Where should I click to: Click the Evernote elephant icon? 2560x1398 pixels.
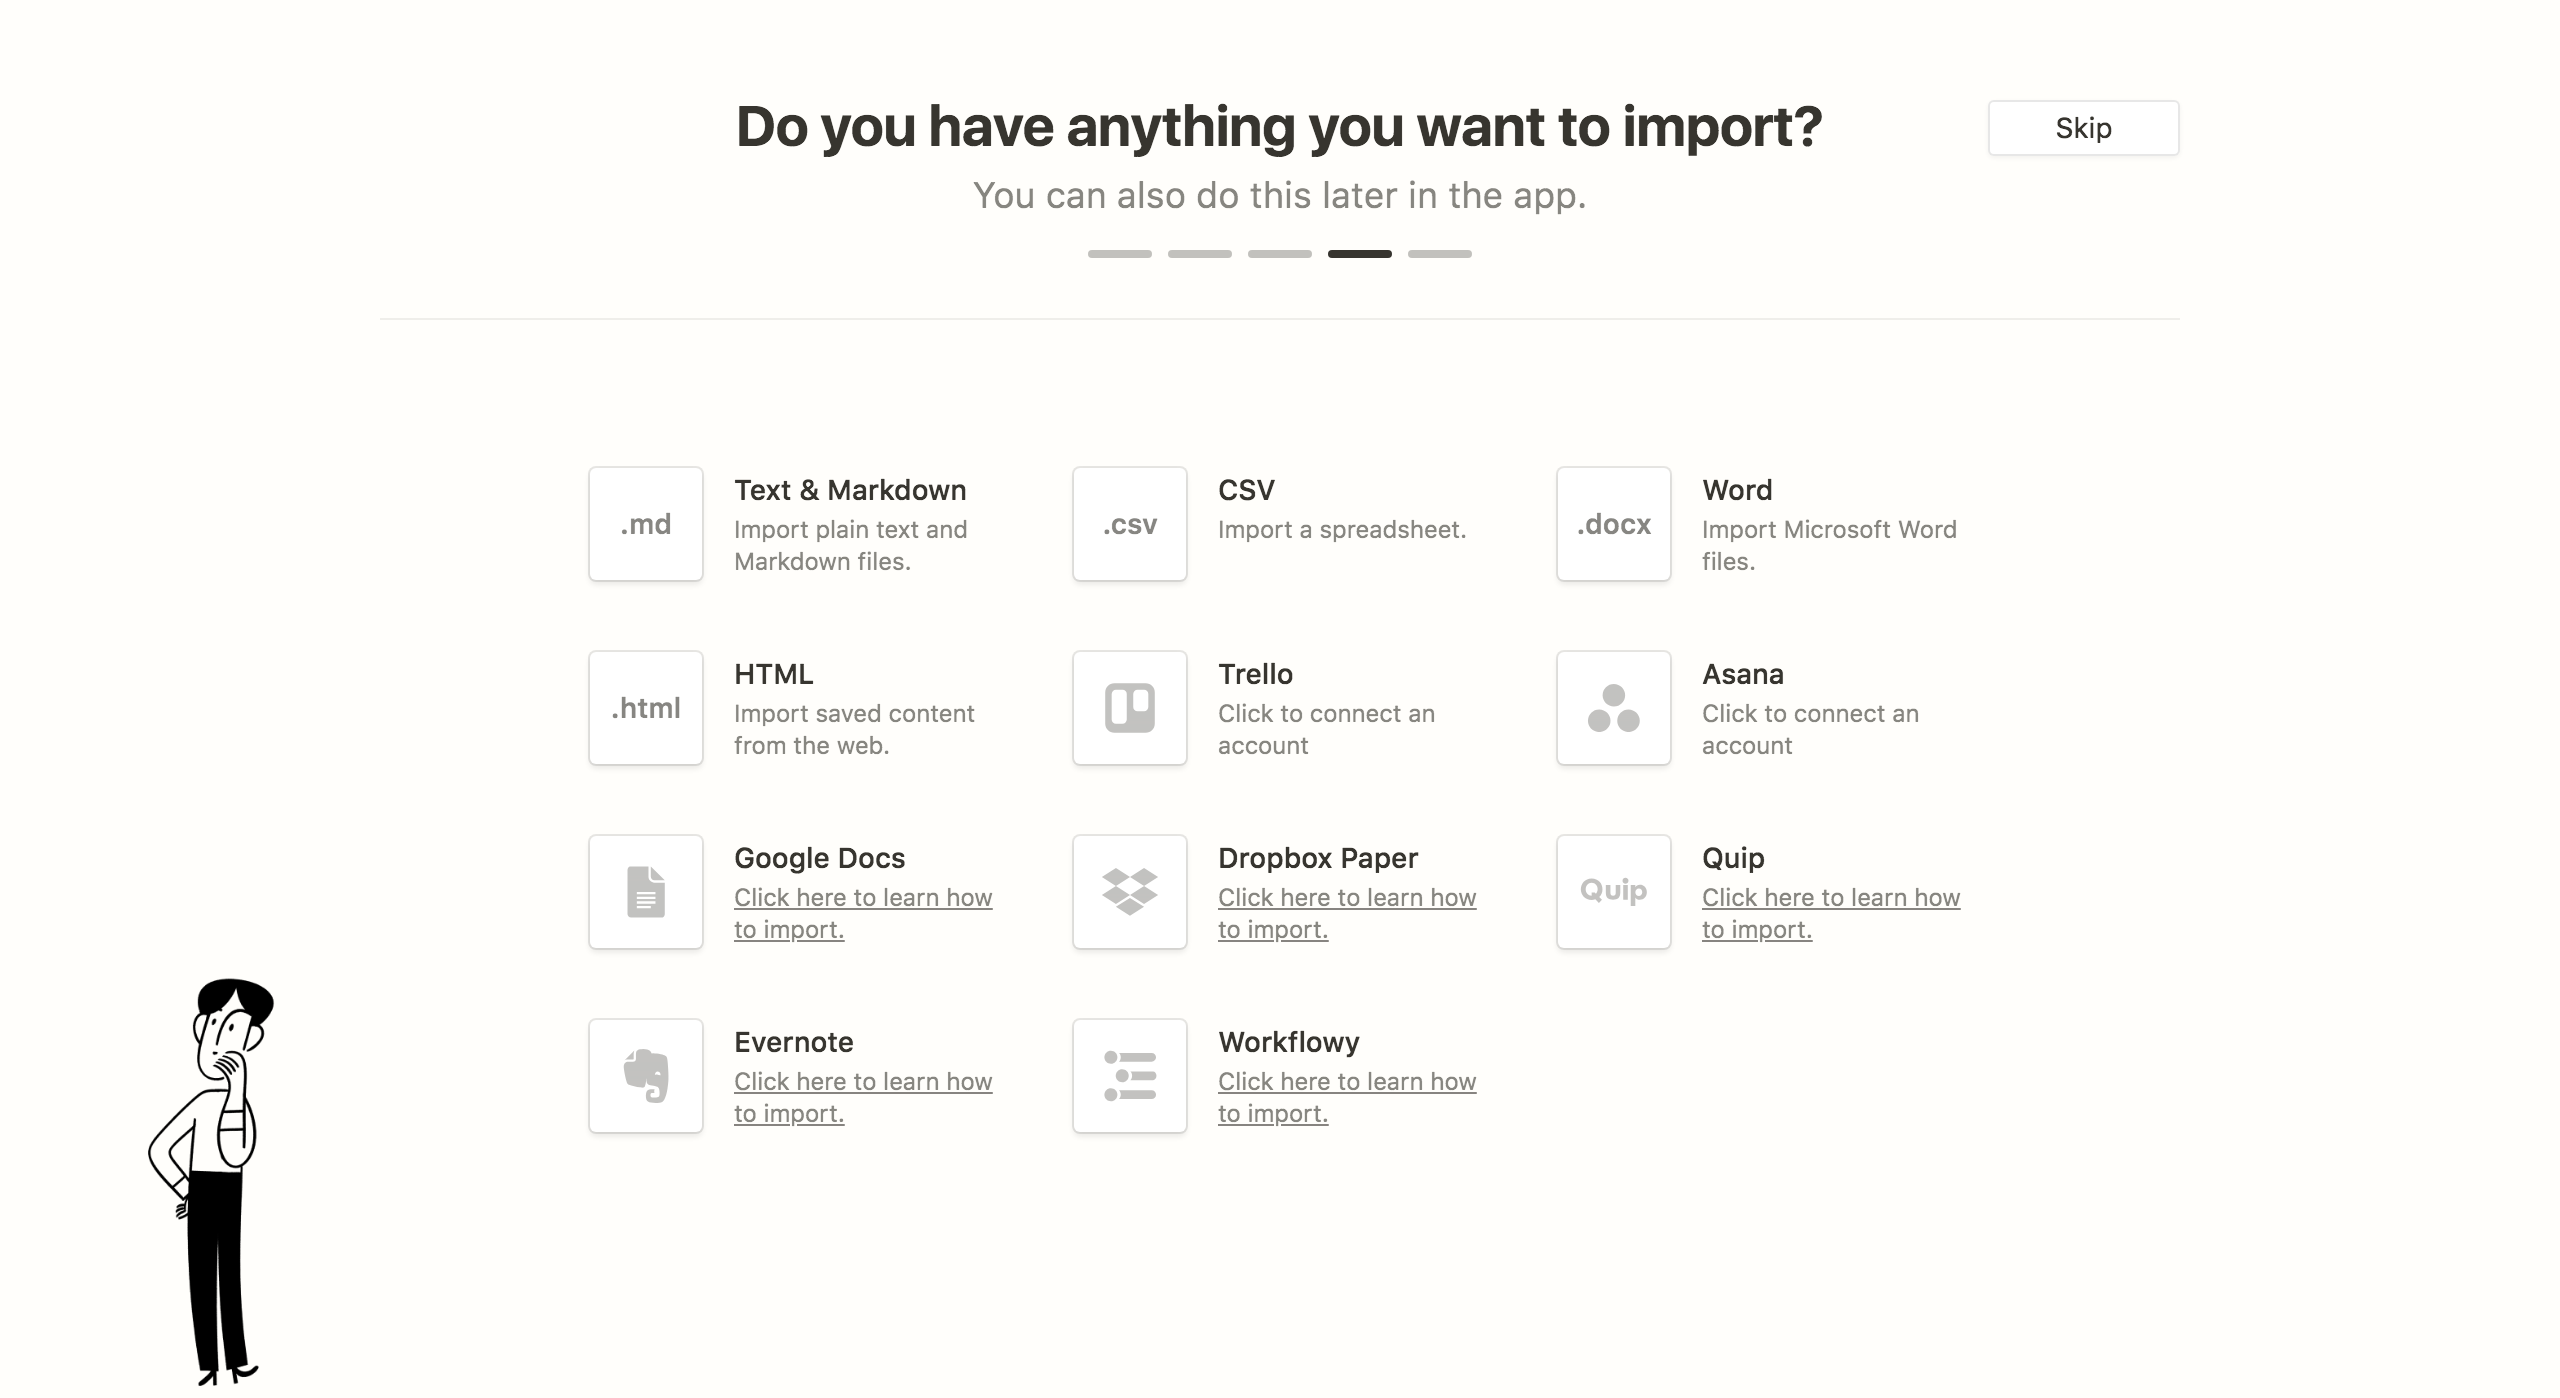click(x=646, y=1076)
